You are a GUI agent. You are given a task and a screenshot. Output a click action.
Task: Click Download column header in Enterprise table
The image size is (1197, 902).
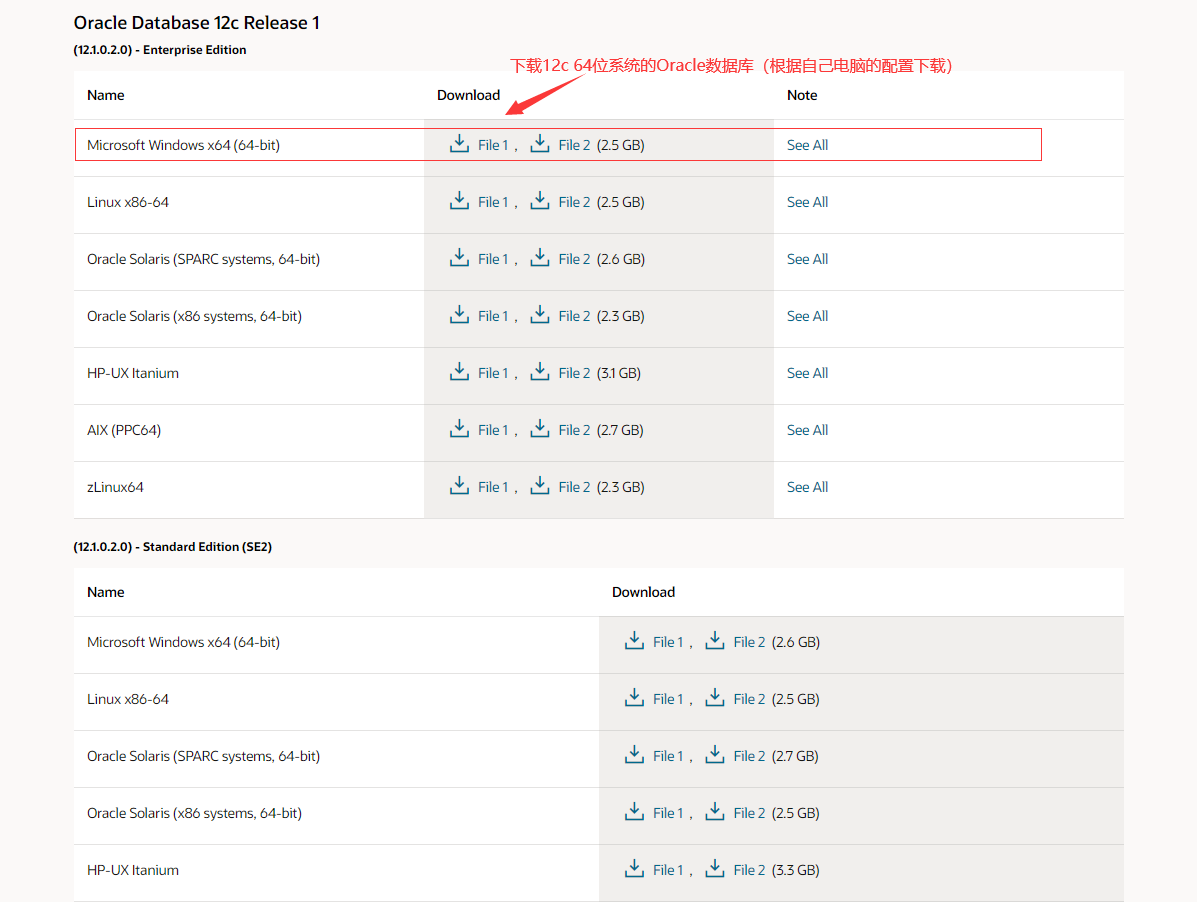[x=468, y=95]
